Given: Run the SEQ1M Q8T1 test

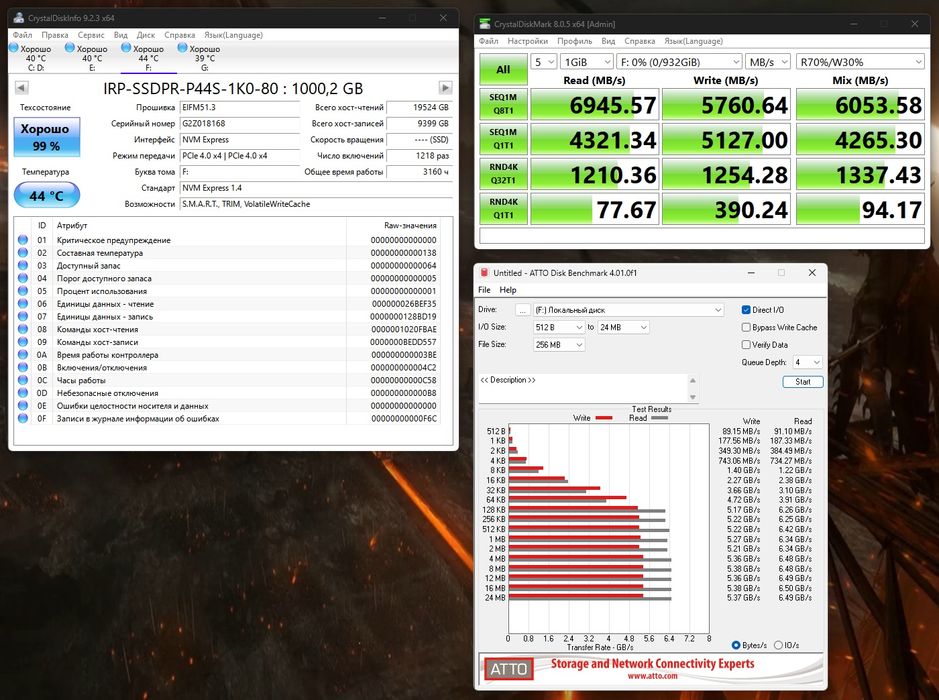Looking at the screenshot, I should (x=503, y=104).
